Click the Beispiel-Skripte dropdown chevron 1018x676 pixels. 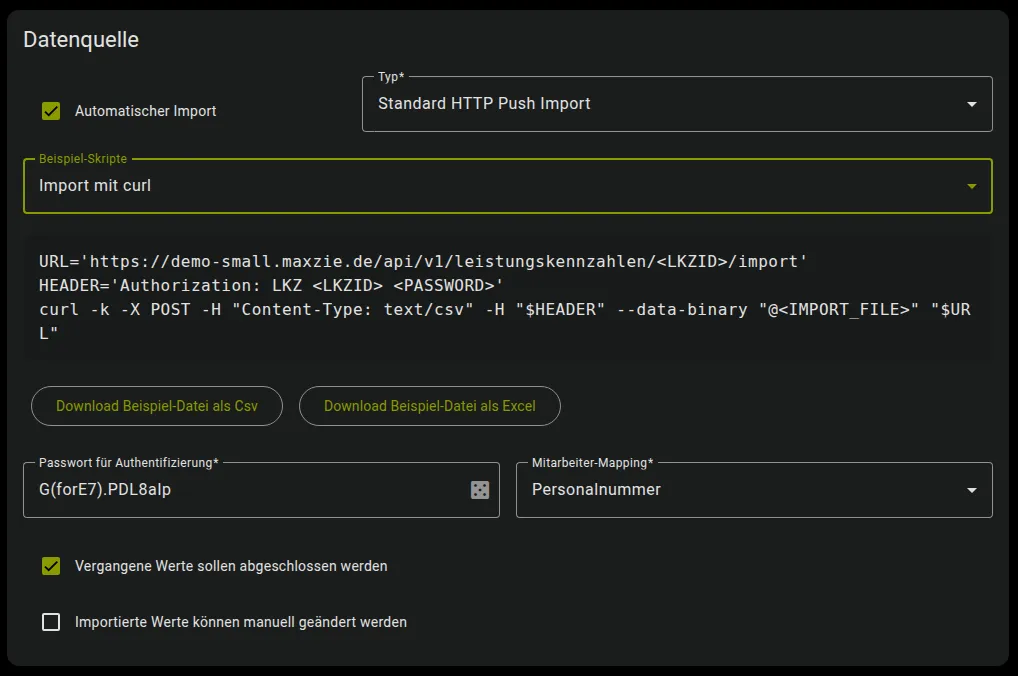click(971, 185)
